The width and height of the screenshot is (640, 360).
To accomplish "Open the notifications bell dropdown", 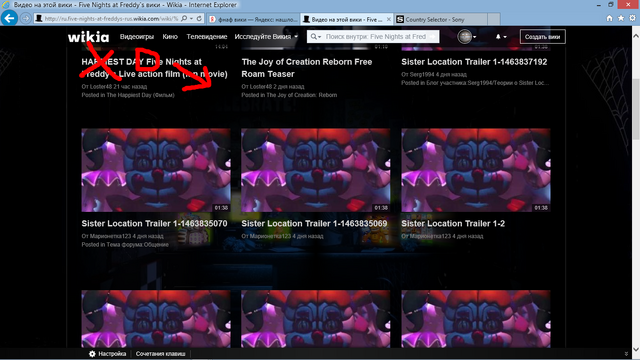I will pos(501,37).
